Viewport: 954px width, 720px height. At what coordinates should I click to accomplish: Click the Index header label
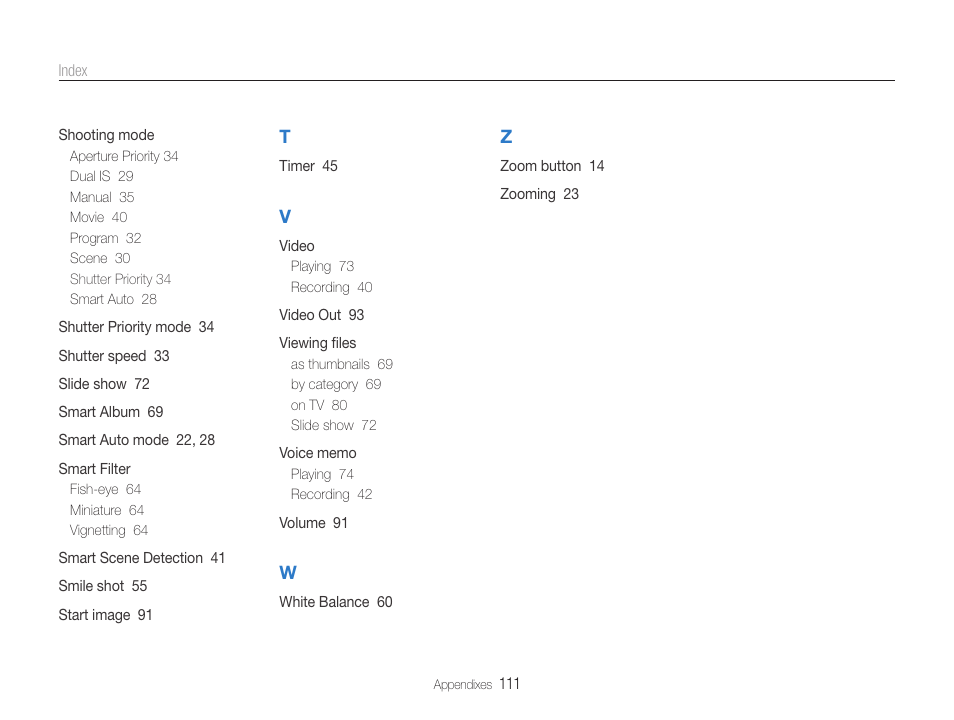73,71
